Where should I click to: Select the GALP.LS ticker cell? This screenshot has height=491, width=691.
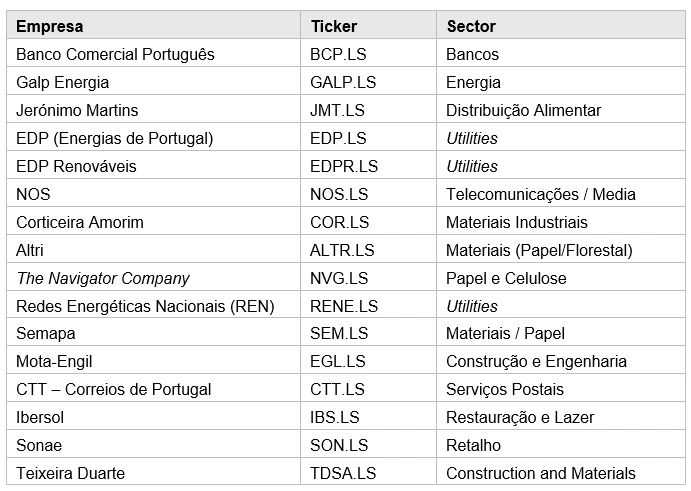[368, 82]
